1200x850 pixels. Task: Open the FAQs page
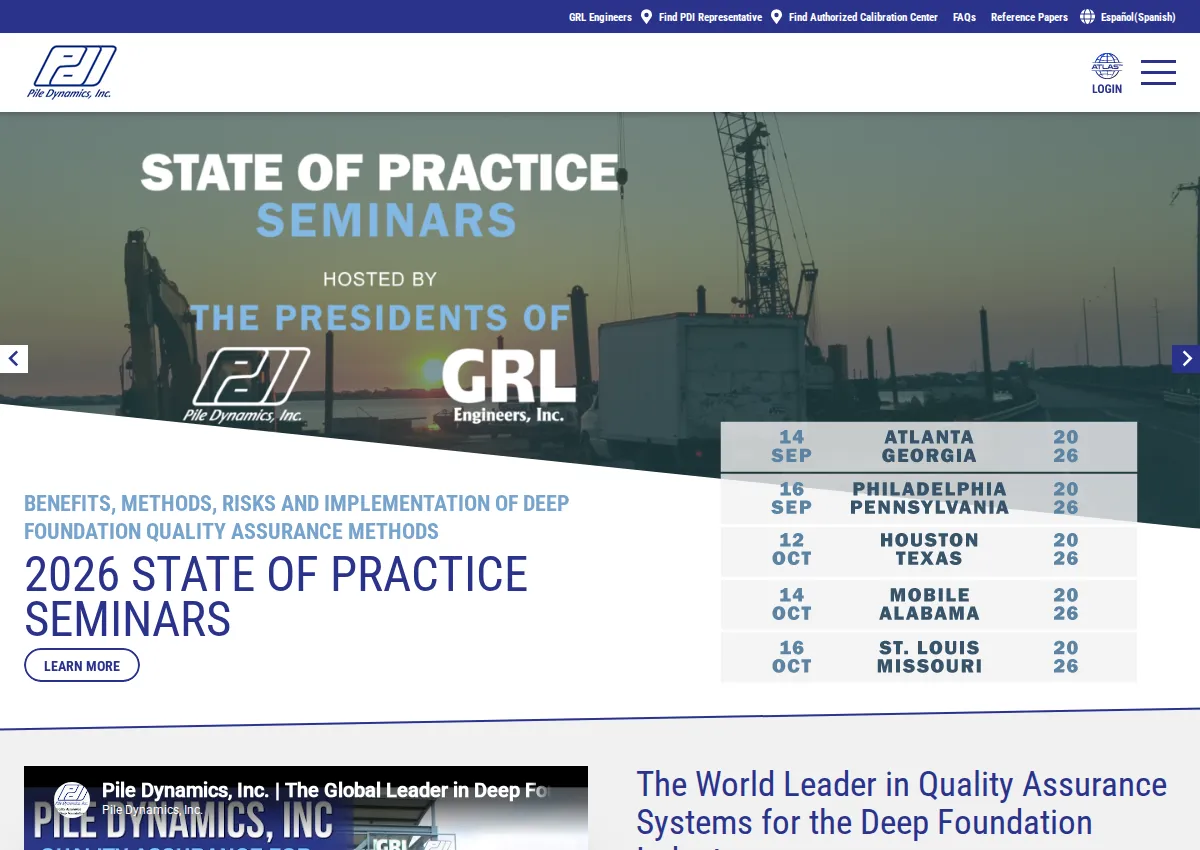pyautogui.click(x=964, y=17)
